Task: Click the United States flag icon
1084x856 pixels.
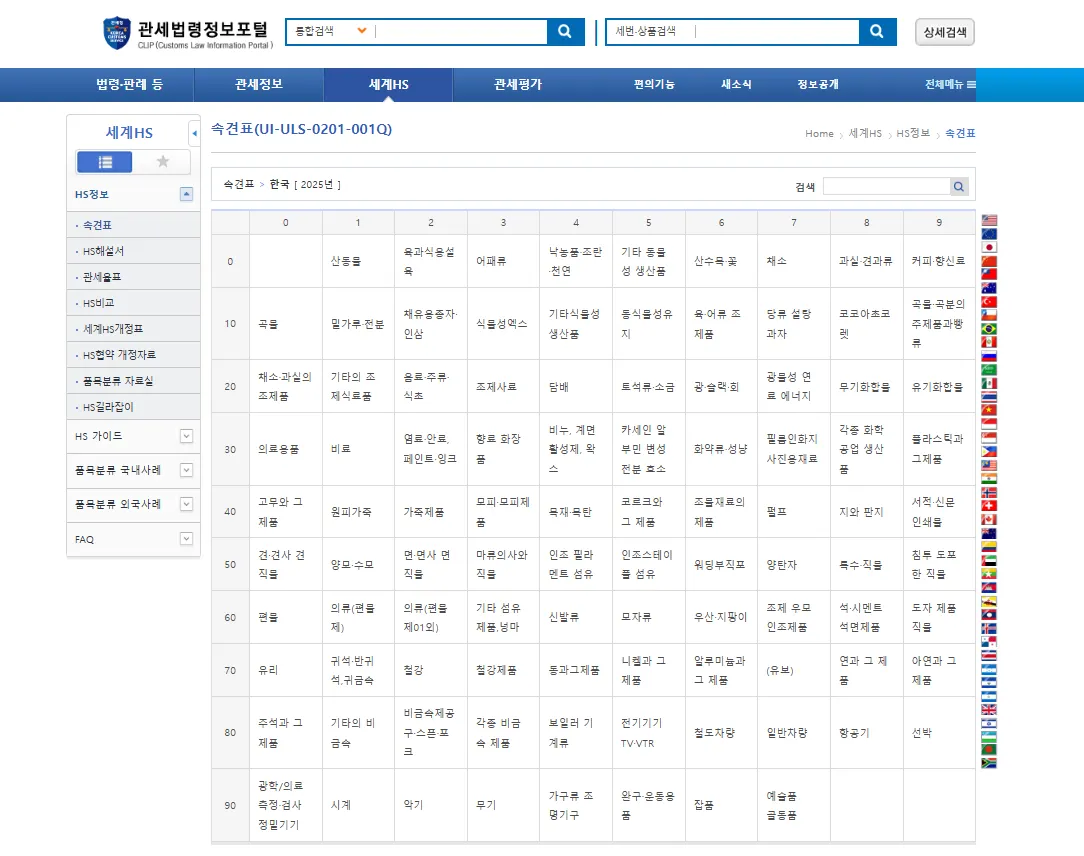Action: tap(989, 221)
